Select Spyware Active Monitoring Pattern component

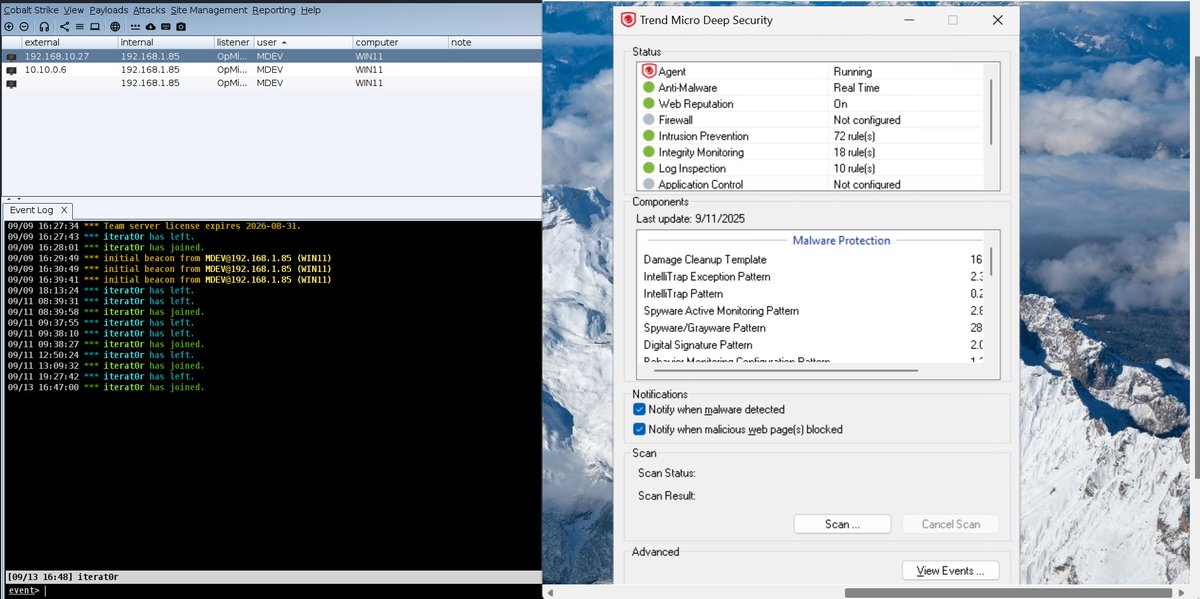click(x=721, y=311)
